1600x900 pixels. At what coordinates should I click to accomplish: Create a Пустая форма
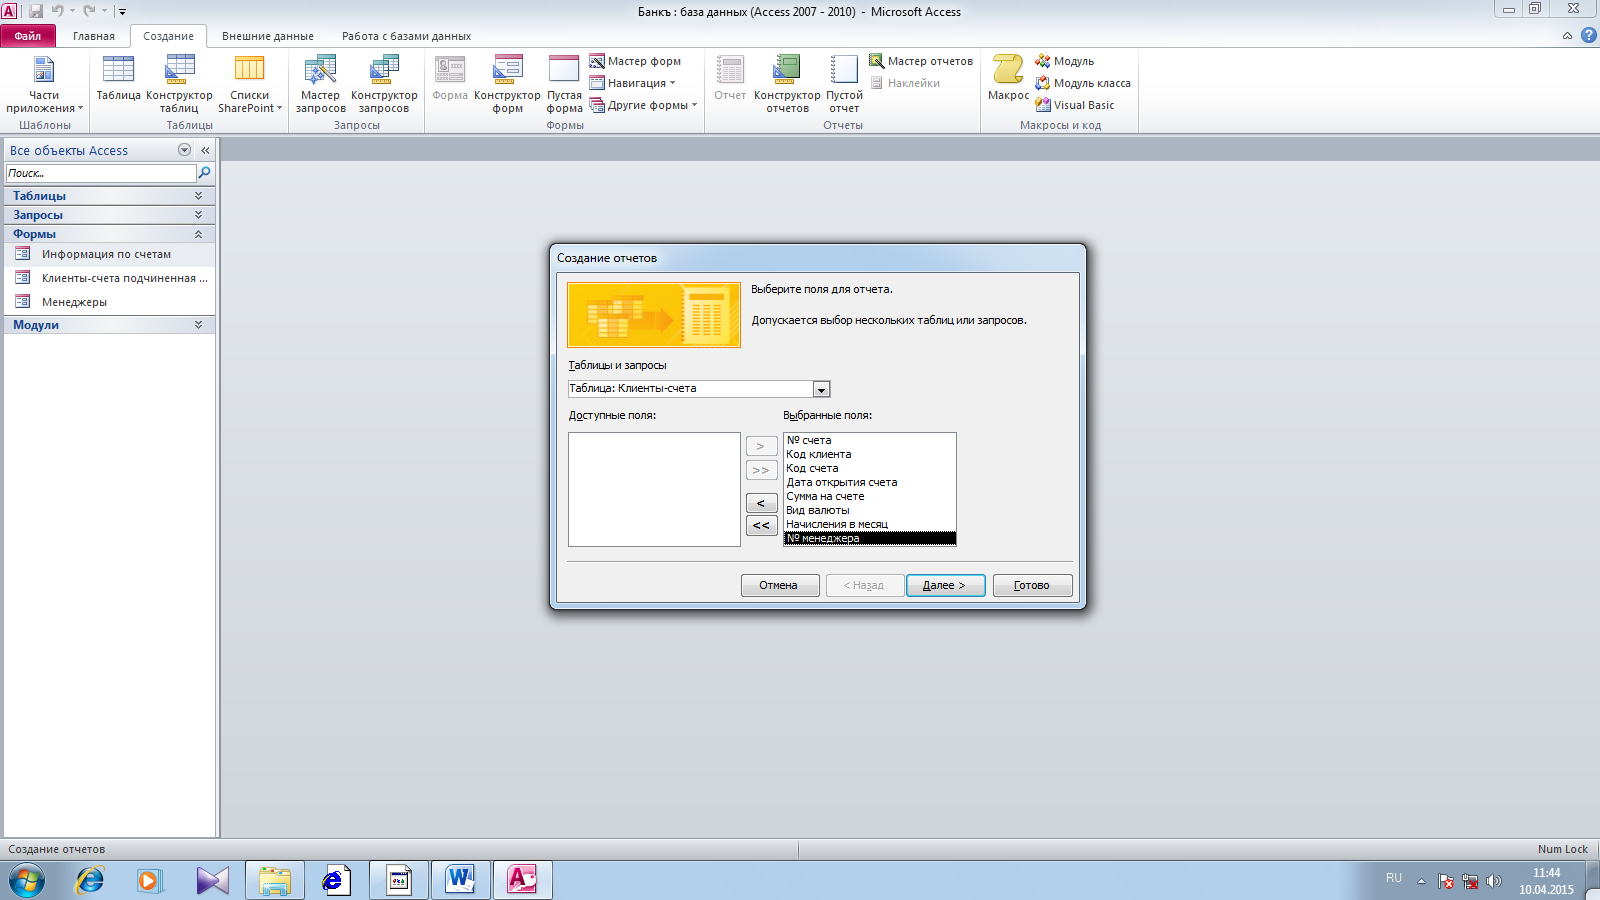[564, 84]
